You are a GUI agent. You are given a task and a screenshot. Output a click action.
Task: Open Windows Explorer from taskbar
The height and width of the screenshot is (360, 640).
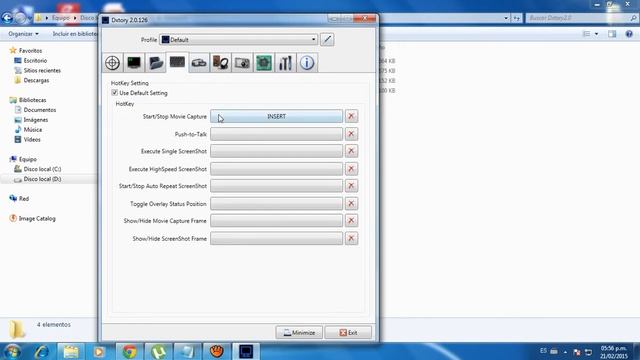pyautogui.click(x=71, y=351)
